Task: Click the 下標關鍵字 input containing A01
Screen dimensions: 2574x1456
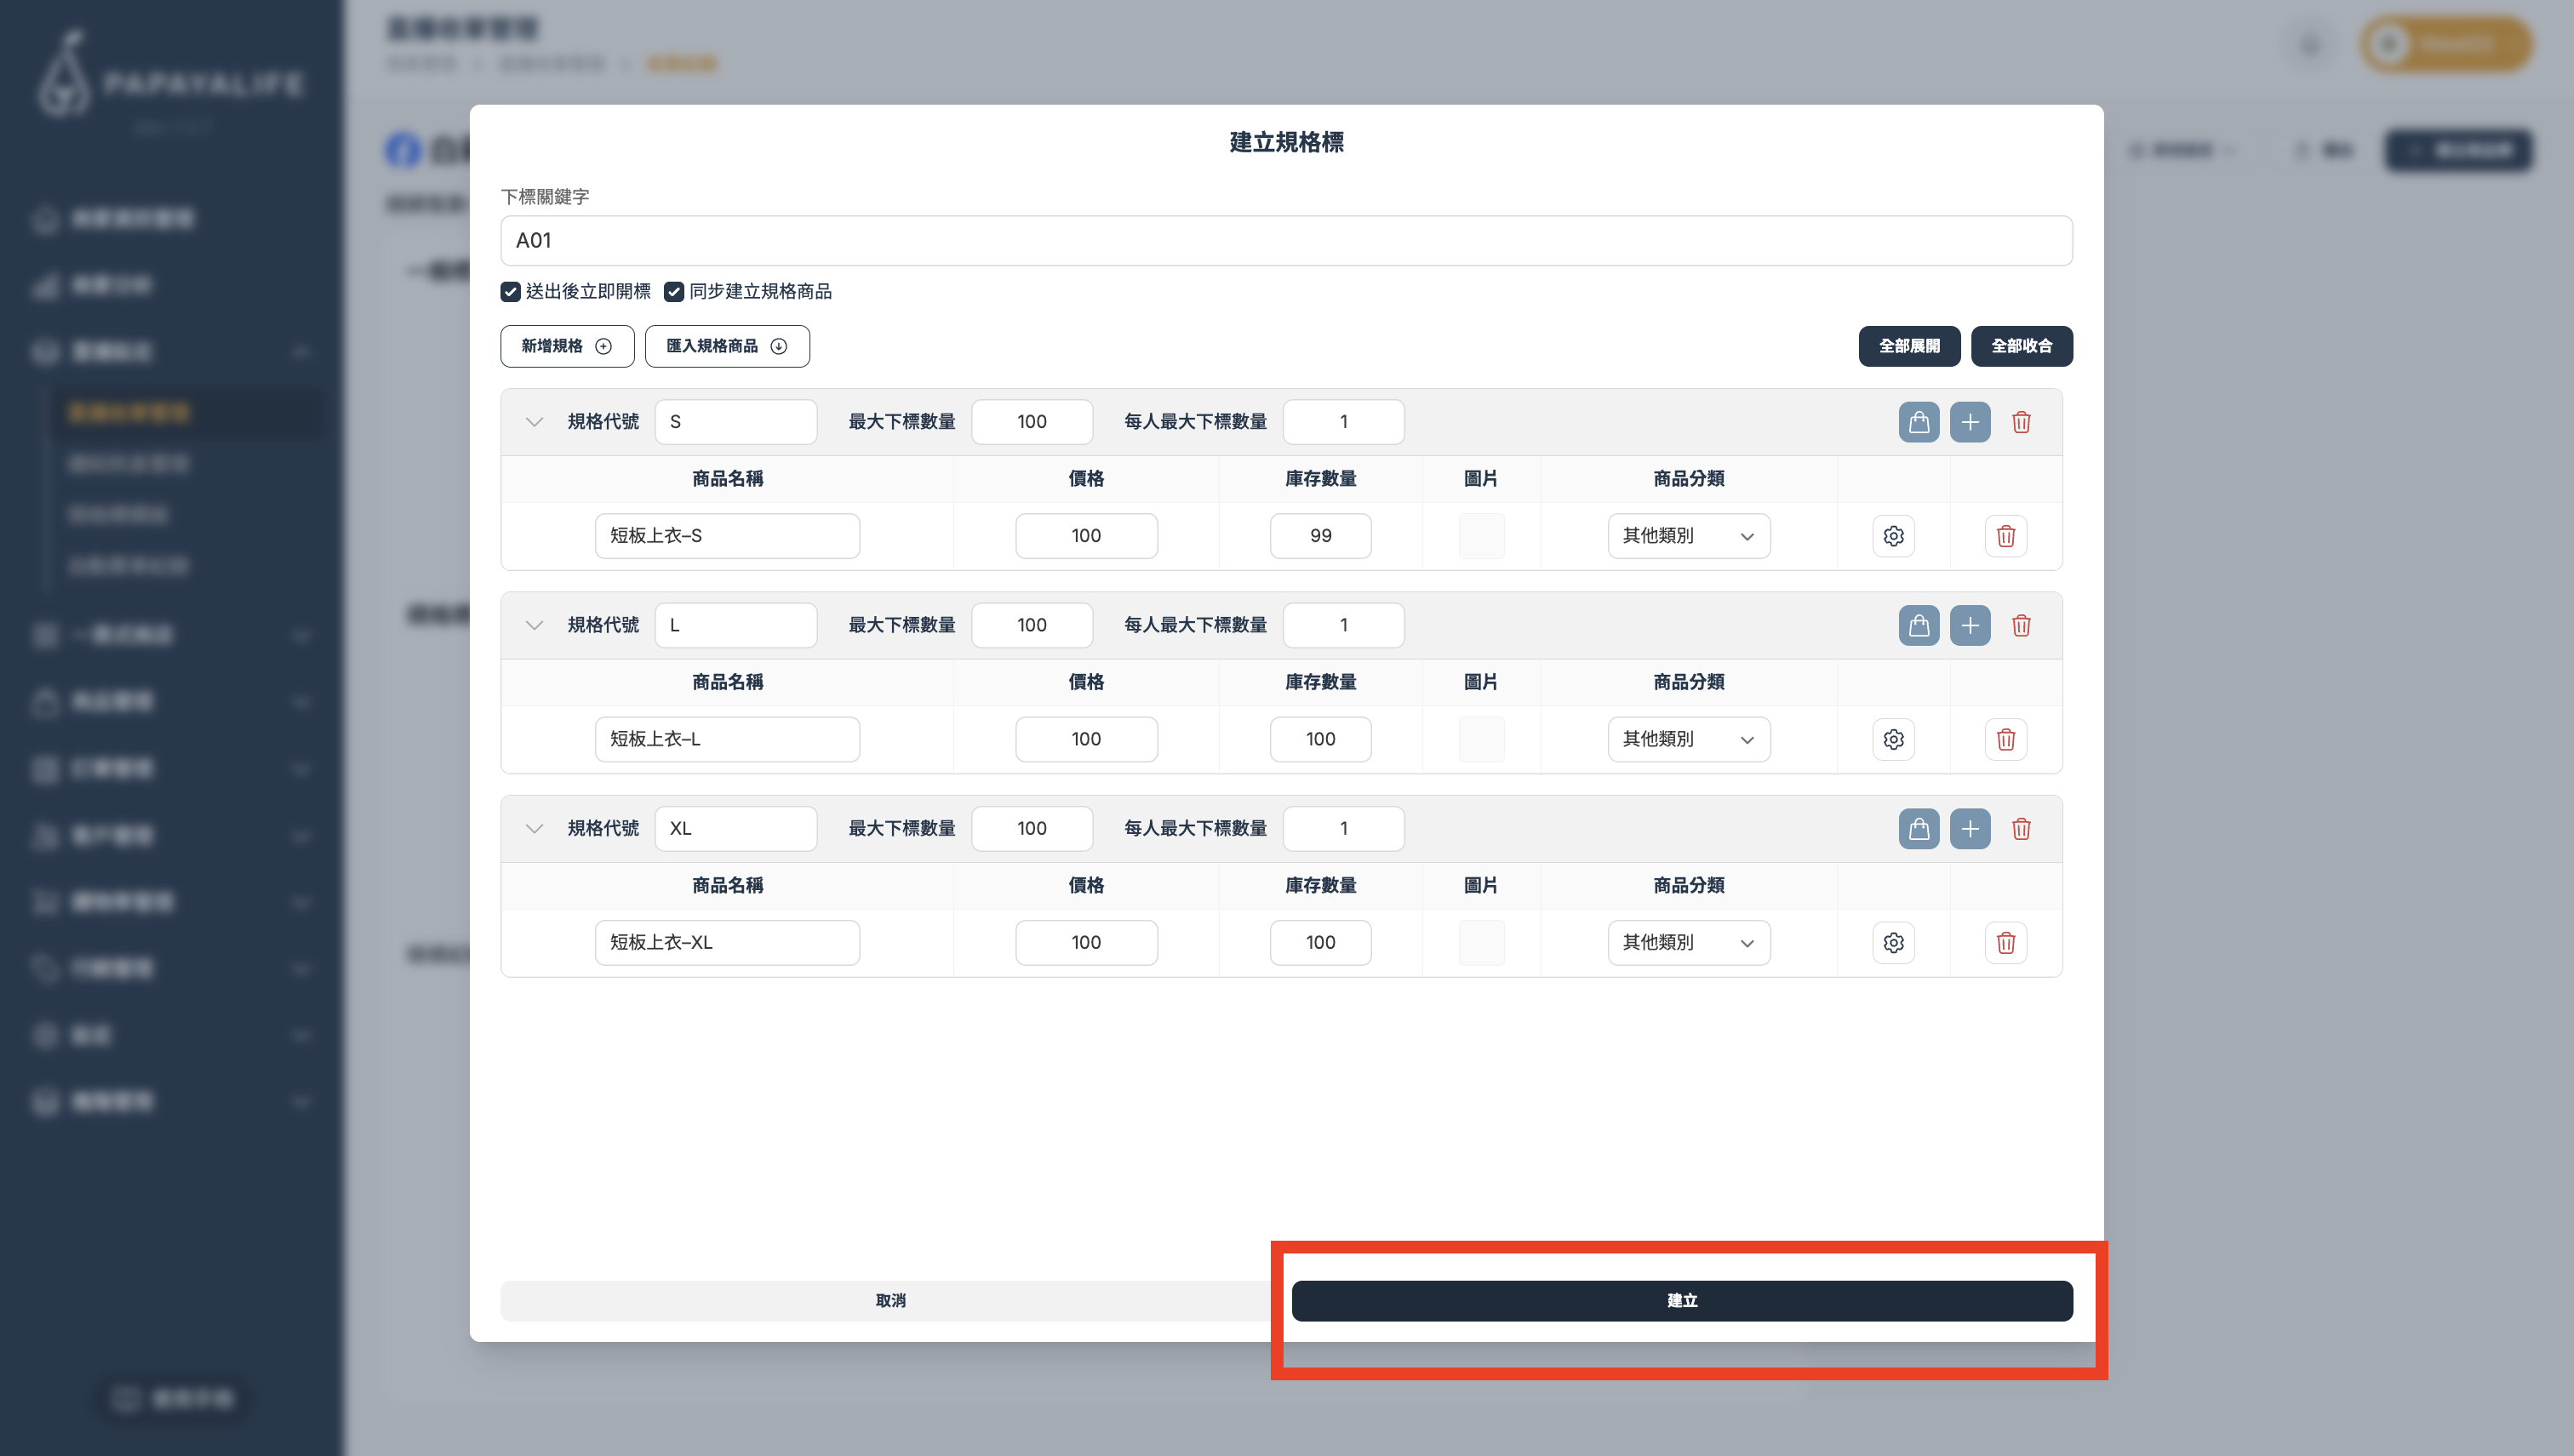Action: (1285, 241)
